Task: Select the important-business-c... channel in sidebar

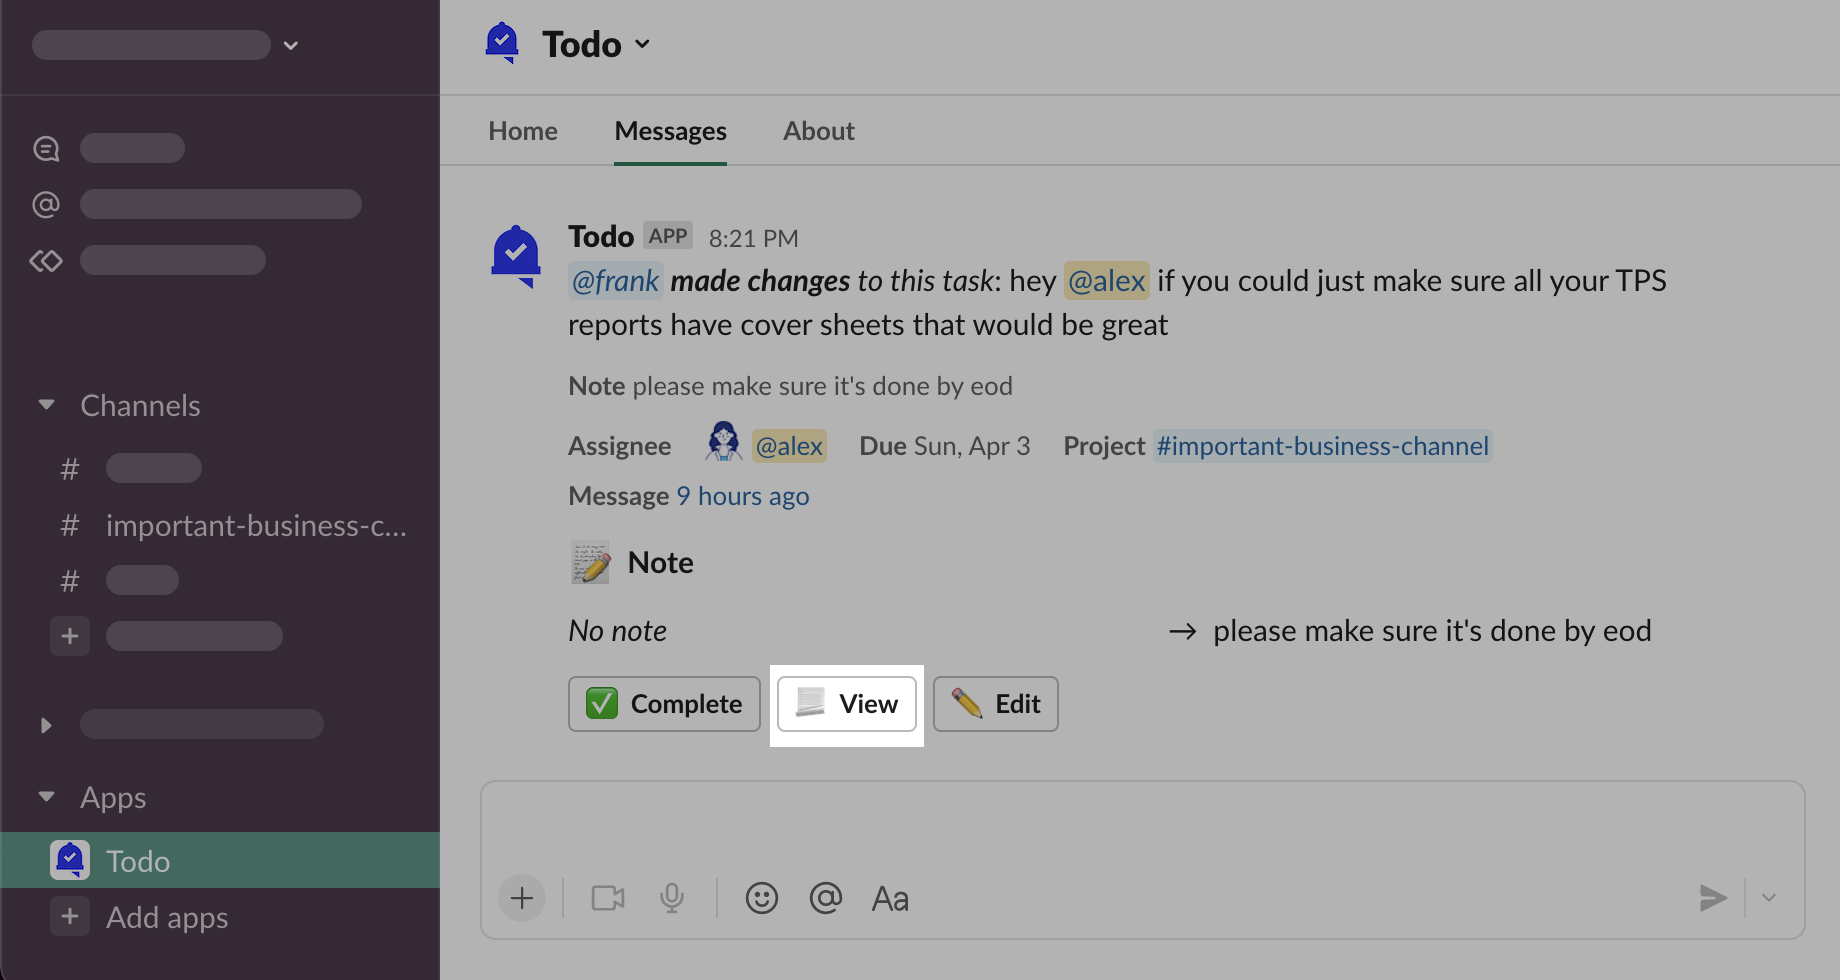Action: point(255,525)
